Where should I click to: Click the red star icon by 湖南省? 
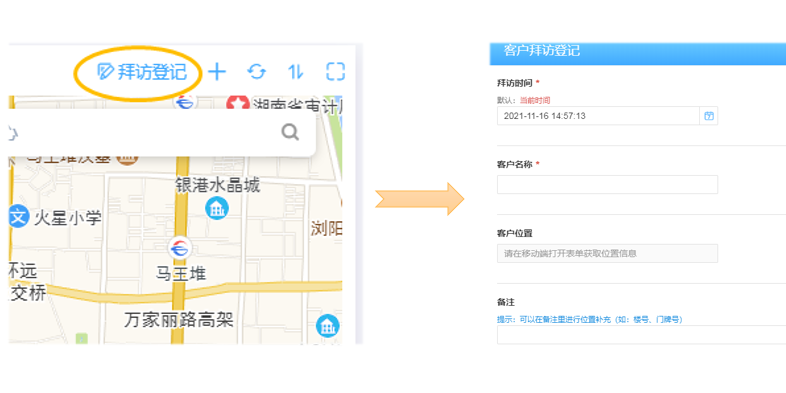point(238,104)
